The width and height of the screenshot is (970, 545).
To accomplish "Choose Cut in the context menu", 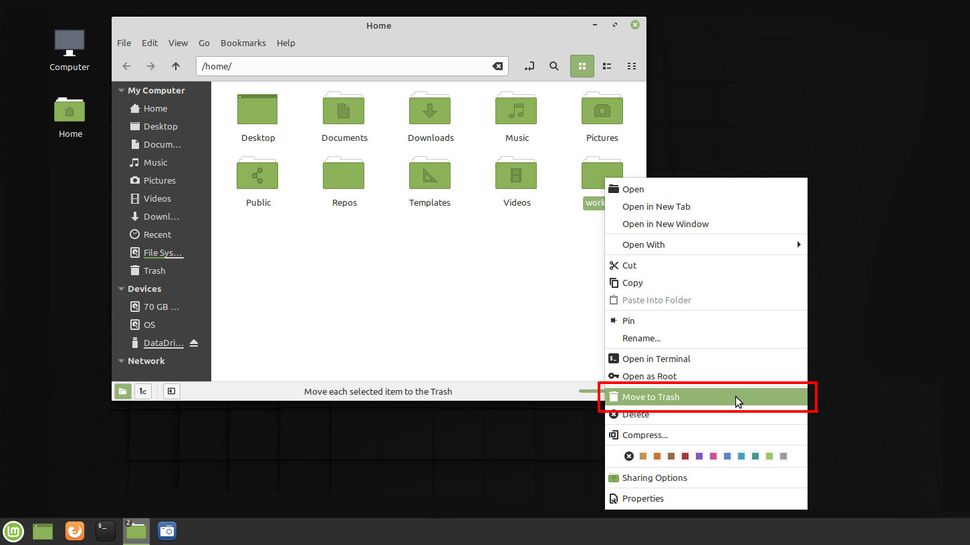I will point(706,265).
